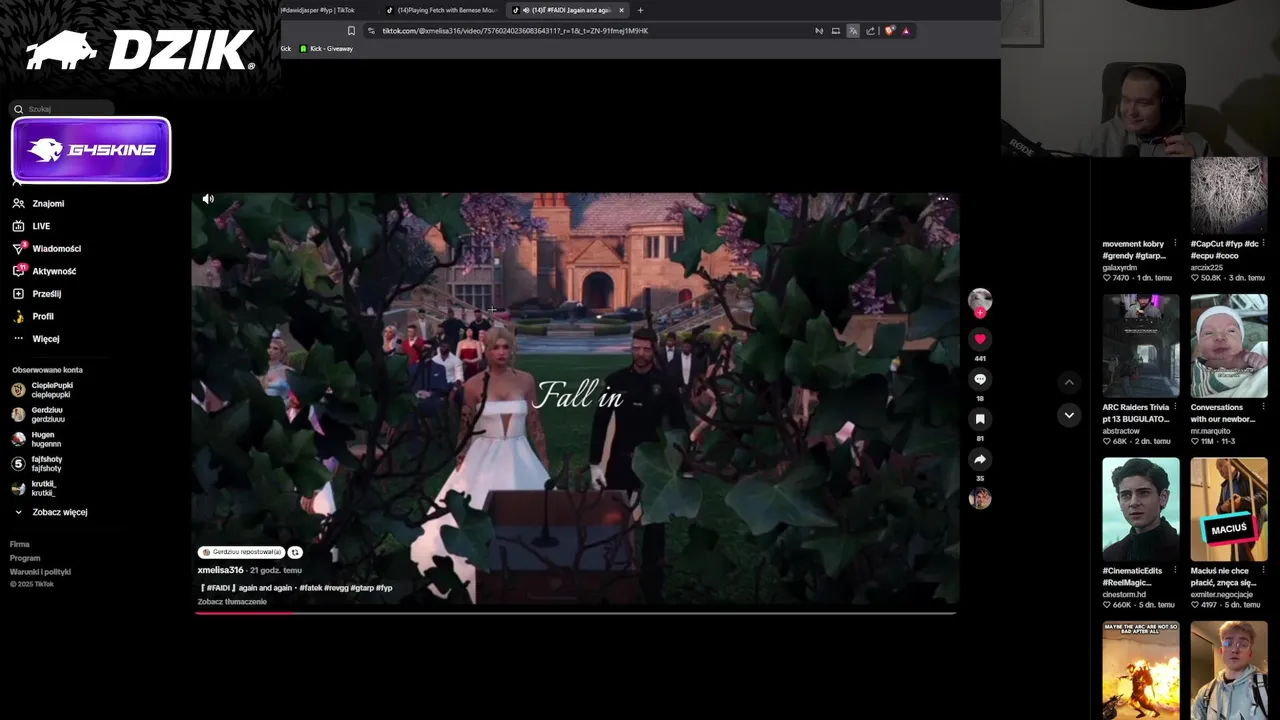
Task: Click the browser translate page icon
Action: pos(852,31)
